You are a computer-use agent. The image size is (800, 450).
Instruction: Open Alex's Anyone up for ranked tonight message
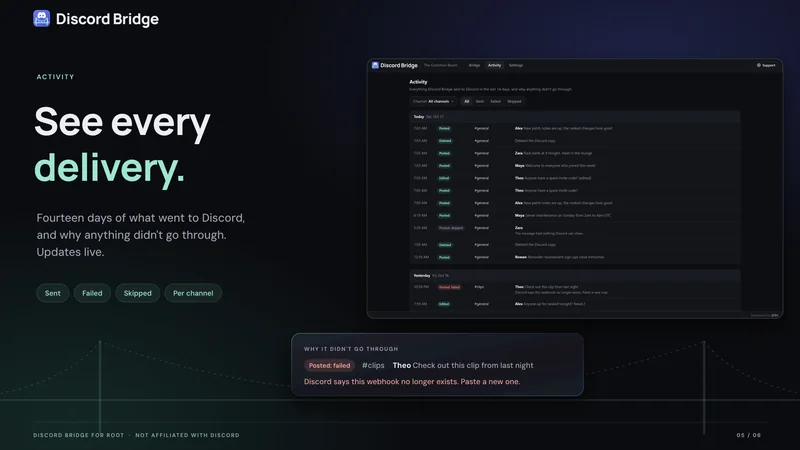[550, 304]
